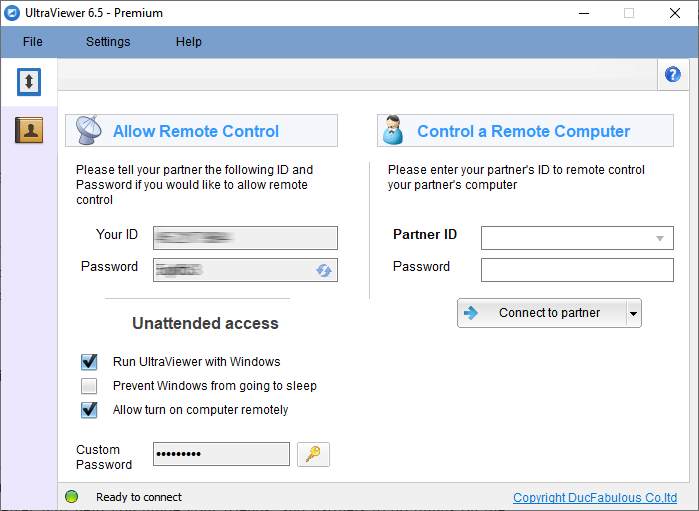Open the address book sidebar icon
The width and height of the screenshot is (699, 511).
click(29, 129)
